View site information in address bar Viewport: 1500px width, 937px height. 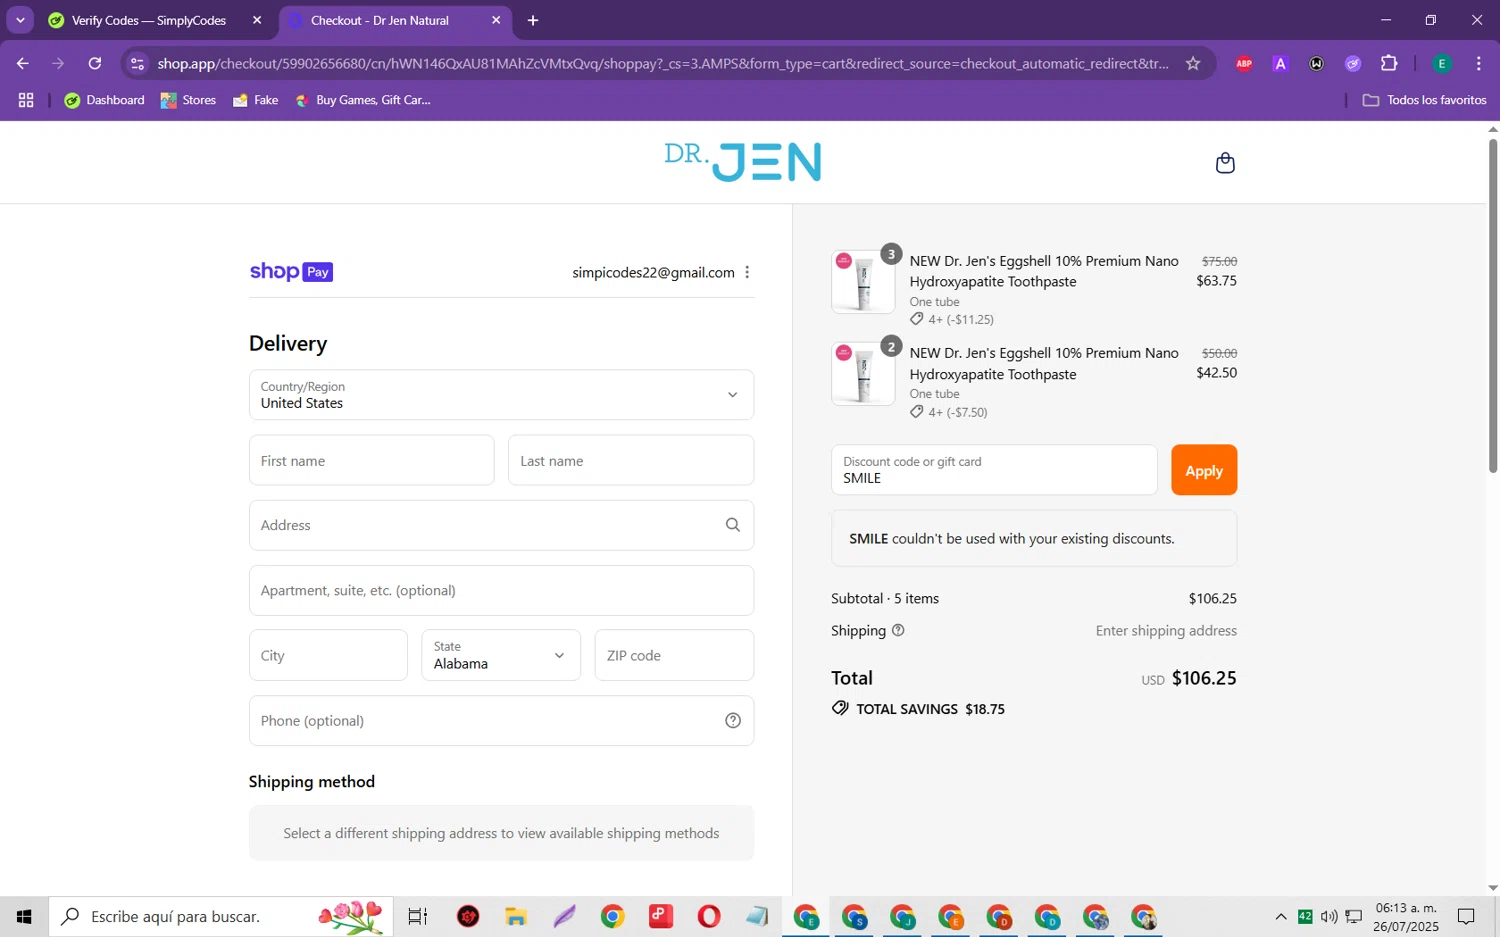click(x=138, y=63)
